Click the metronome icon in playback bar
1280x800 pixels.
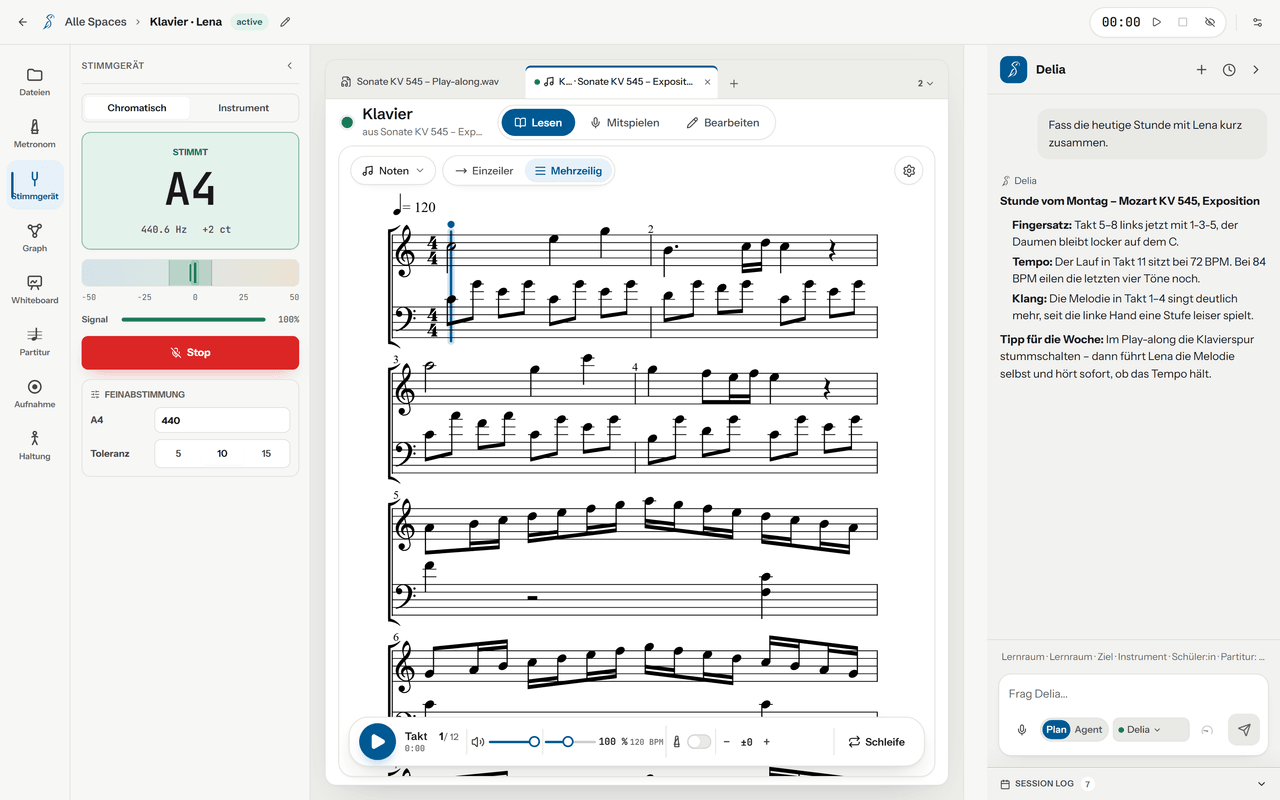pos(677,742)
